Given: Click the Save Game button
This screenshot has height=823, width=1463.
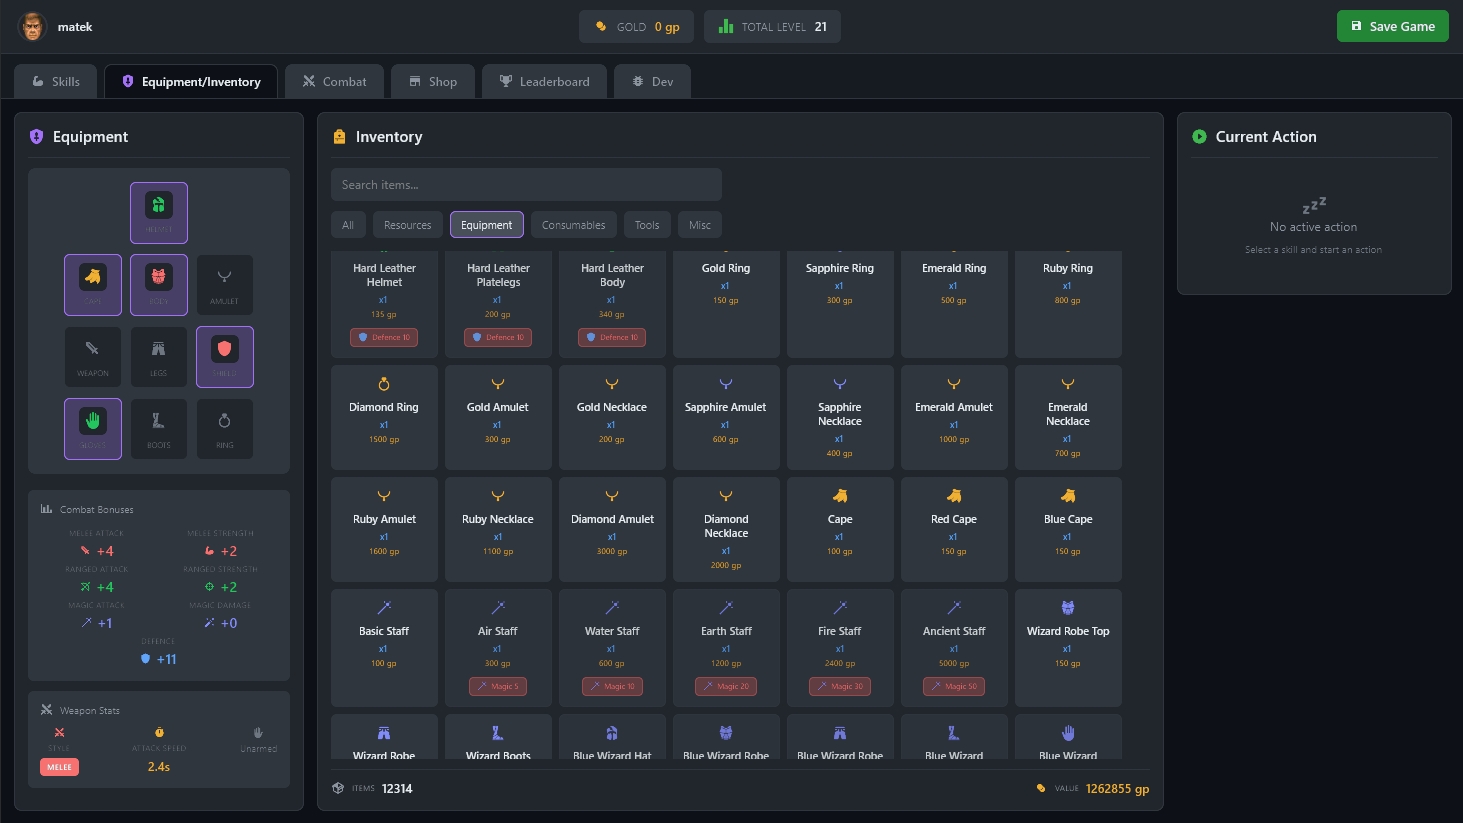Looking at the screenshot, I should point(1392,27).
